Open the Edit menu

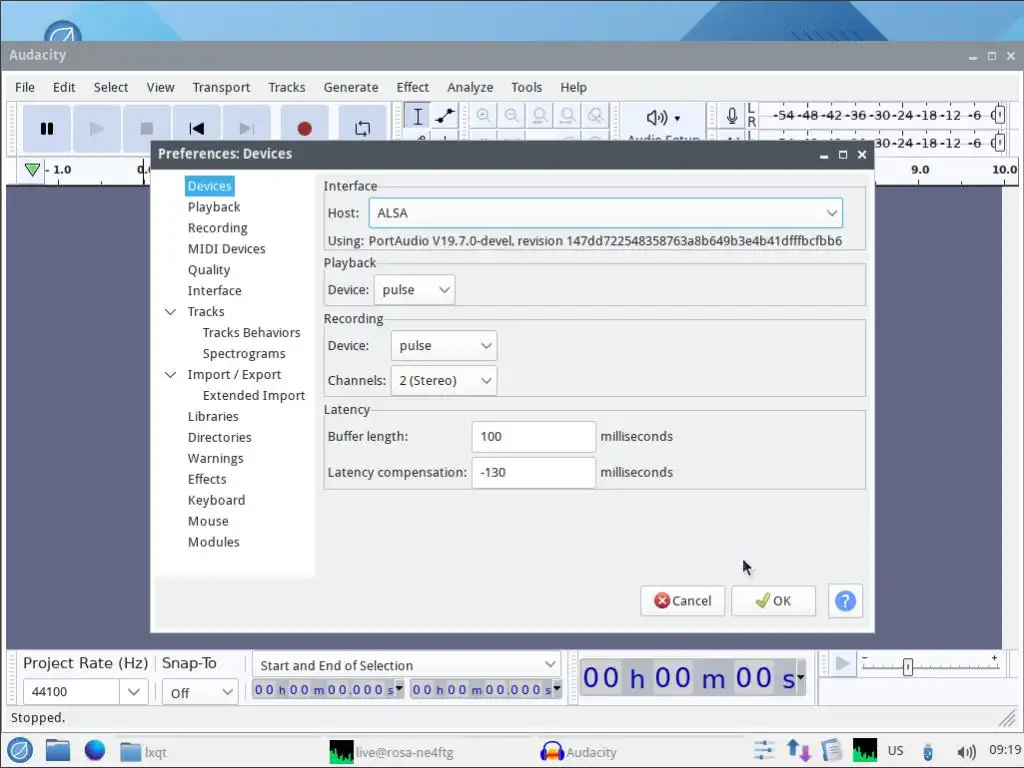pos(64,88)
